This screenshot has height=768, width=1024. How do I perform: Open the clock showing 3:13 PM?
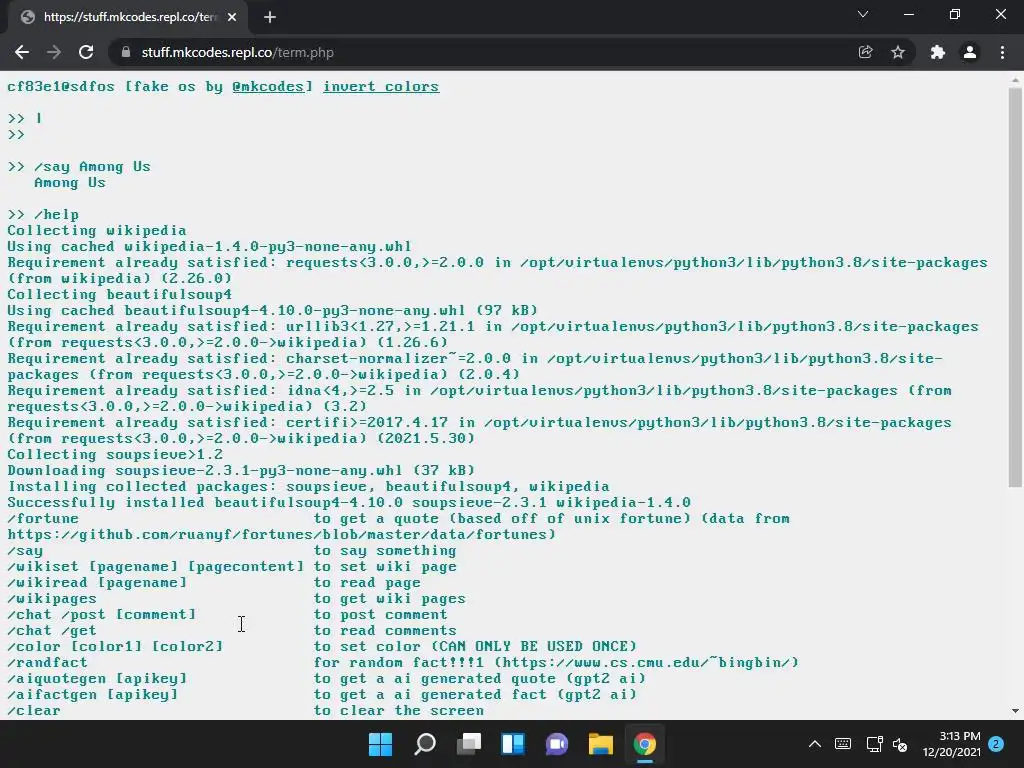click(952, 744)
